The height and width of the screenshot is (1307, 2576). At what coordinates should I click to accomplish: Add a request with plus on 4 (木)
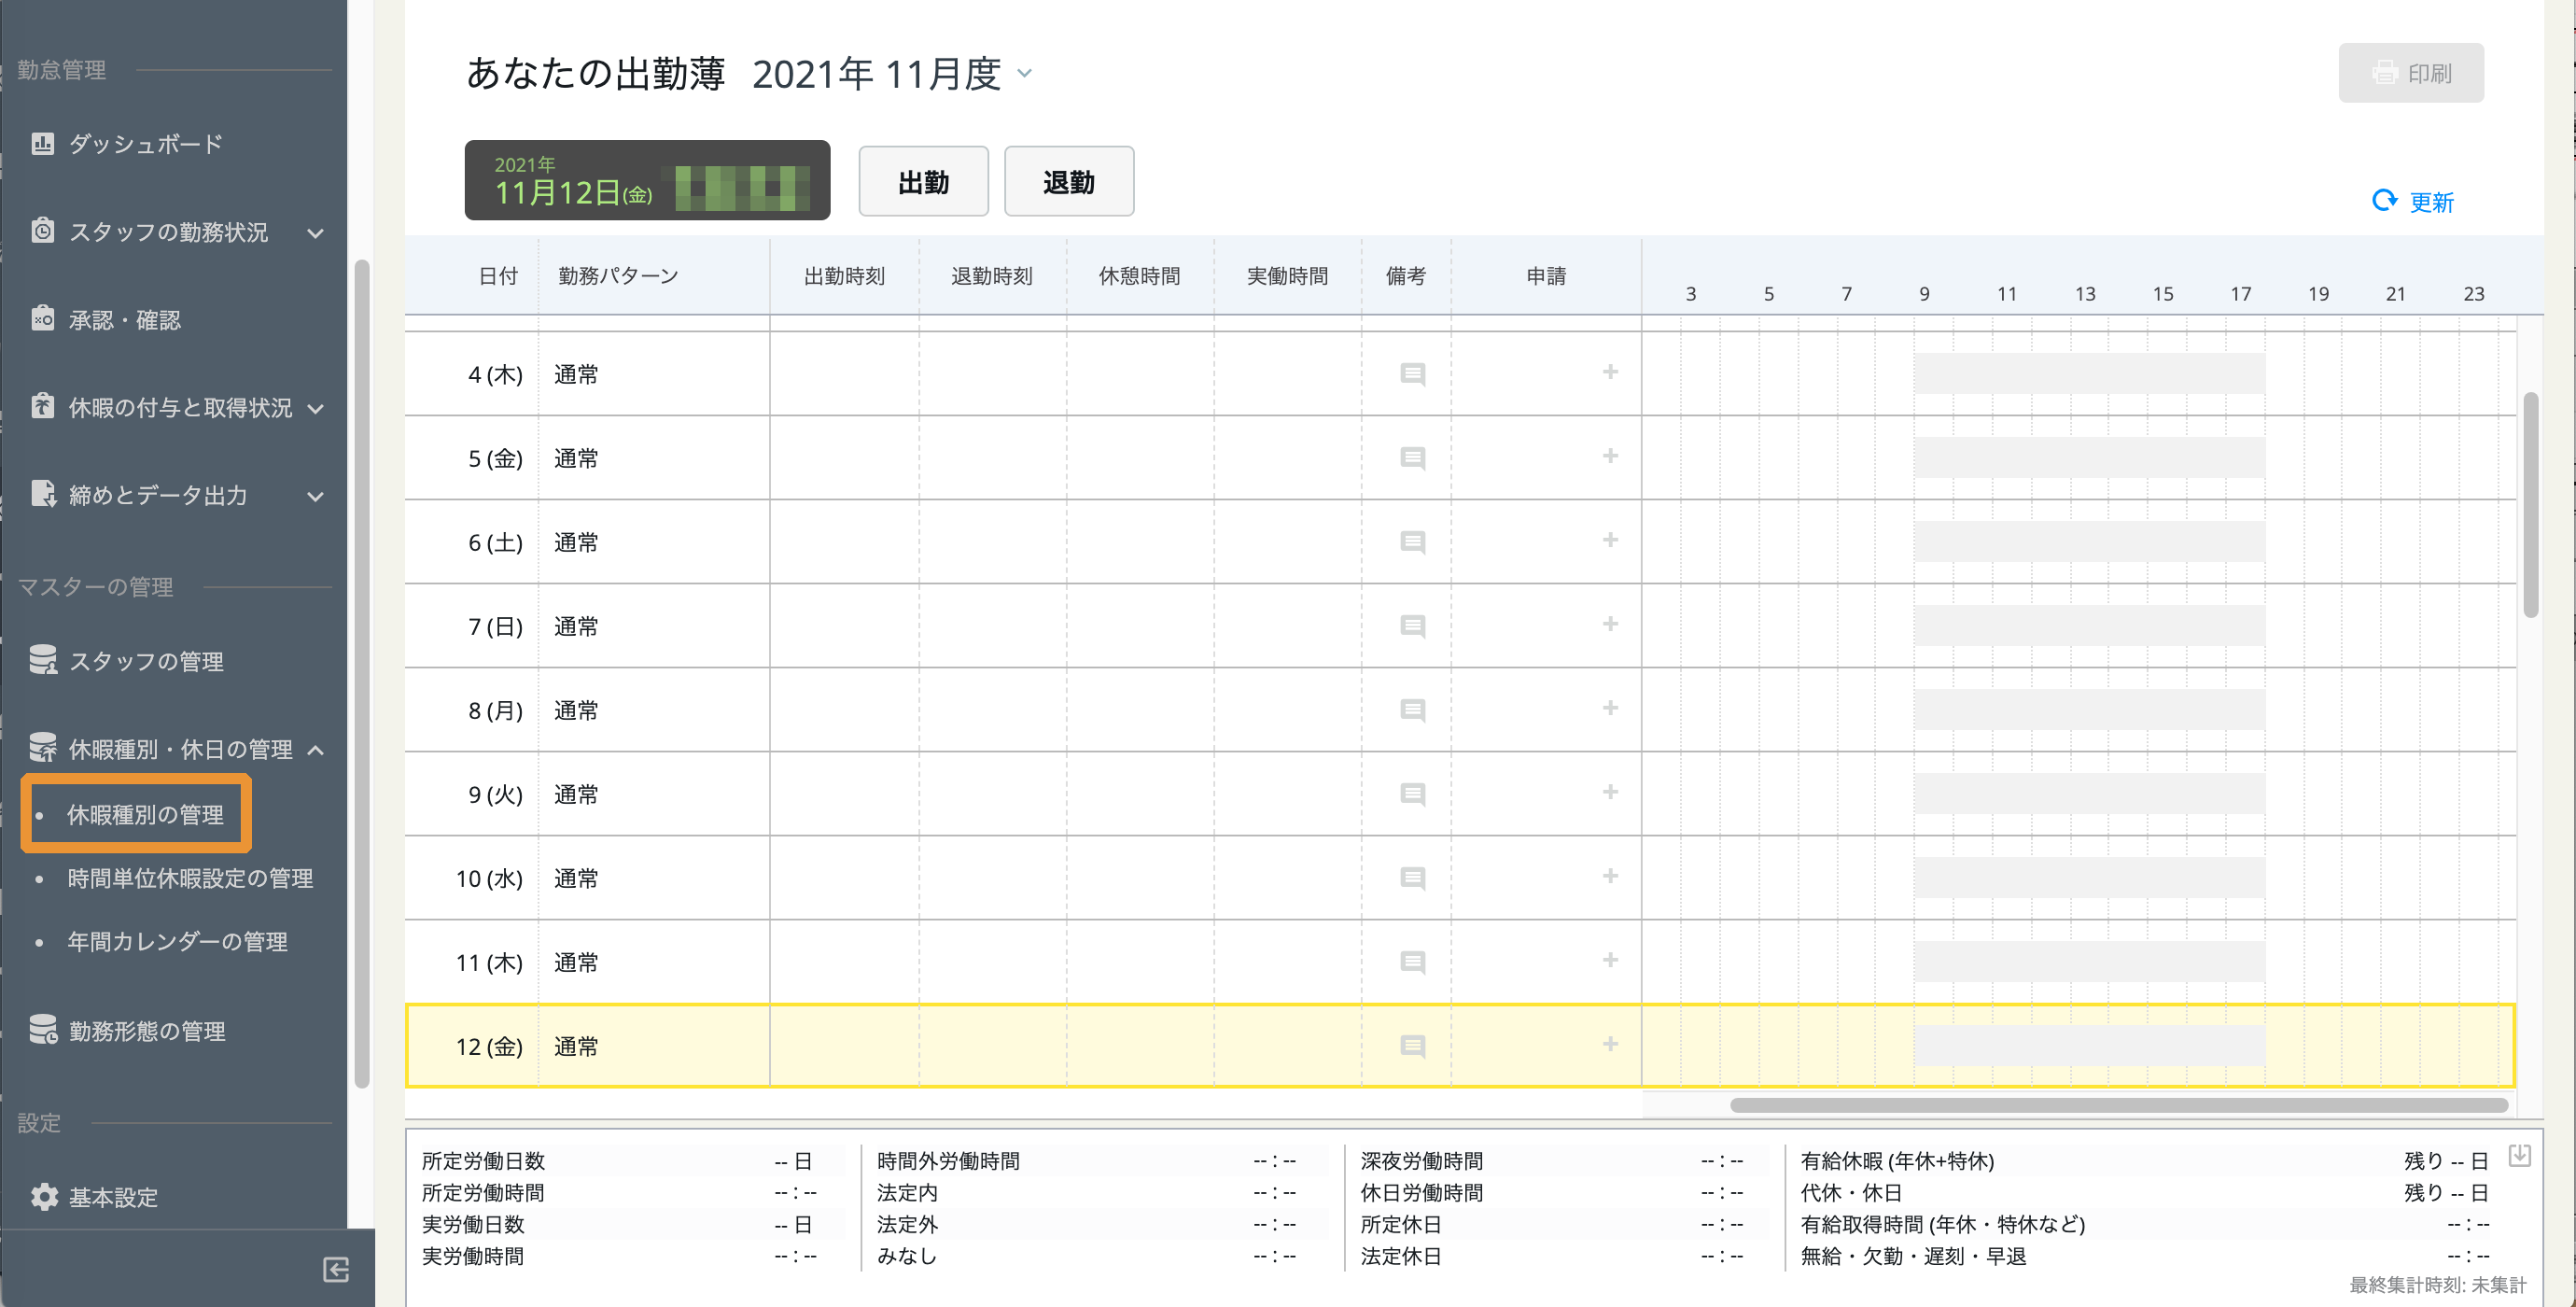1610,372
